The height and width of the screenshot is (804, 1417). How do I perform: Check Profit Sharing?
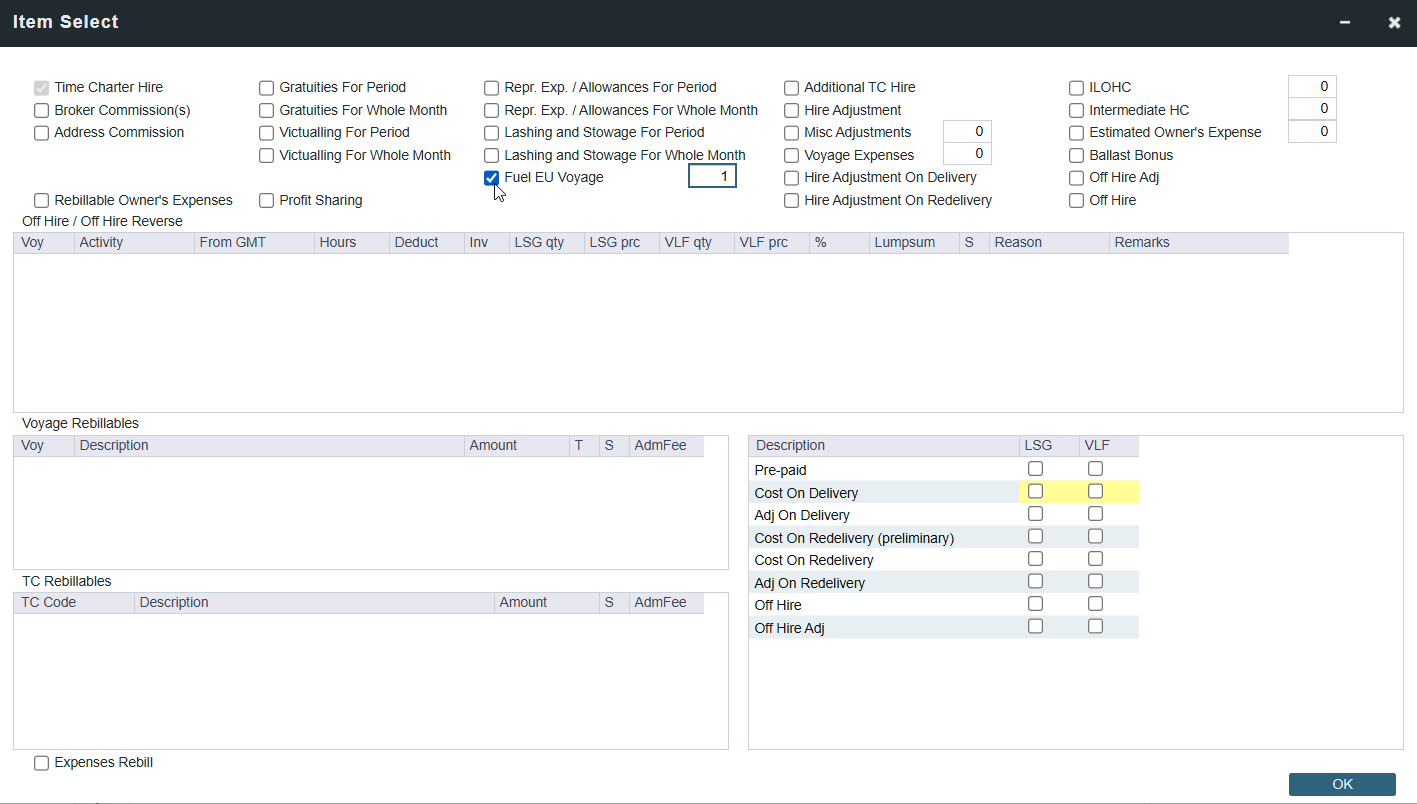(x=266, y=200)
